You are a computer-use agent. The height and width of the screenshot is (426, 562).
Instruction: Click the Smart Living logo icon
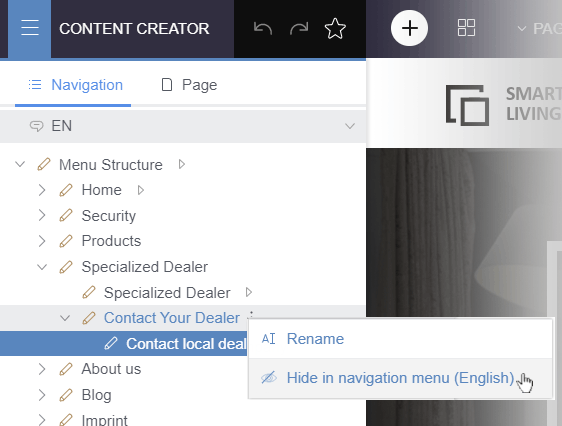click(467, 105)
